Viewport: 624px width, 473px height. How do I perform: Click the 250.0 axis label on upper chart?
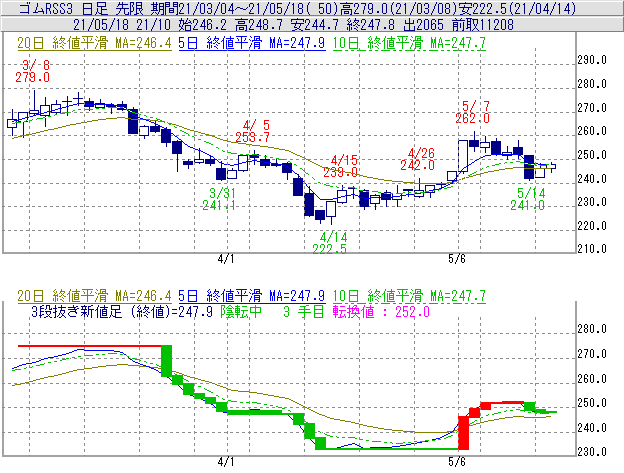coord(592,155)
